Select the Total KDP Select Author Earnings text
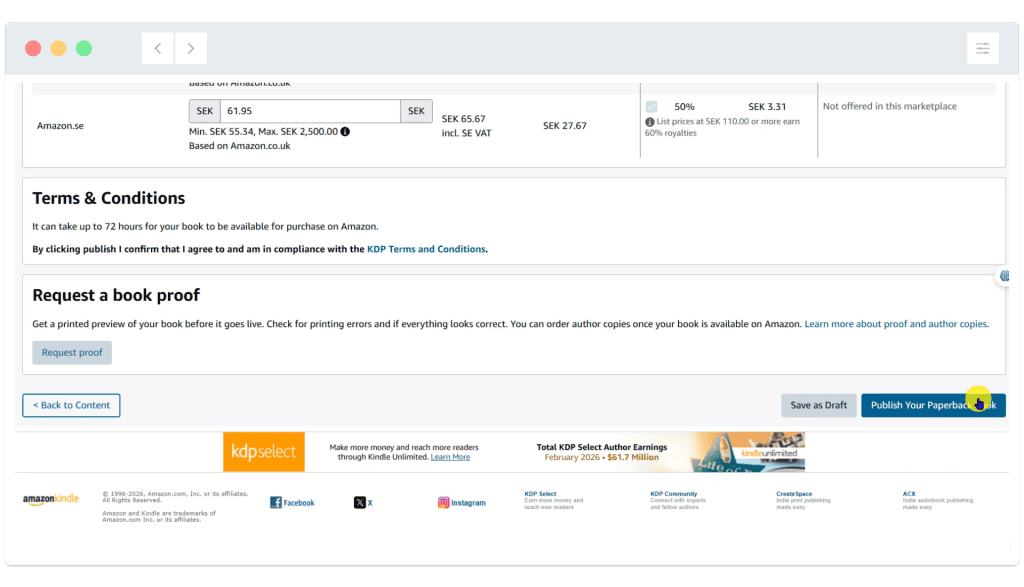Viewport: 1024px width, 587px height. [x=601, y=447]
